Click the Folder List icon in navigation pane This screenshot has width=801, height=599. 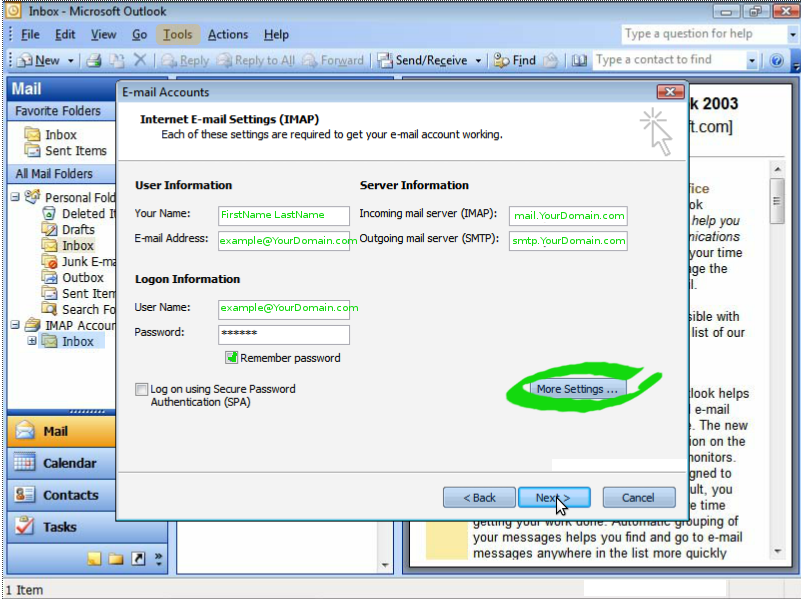point(116,558)
